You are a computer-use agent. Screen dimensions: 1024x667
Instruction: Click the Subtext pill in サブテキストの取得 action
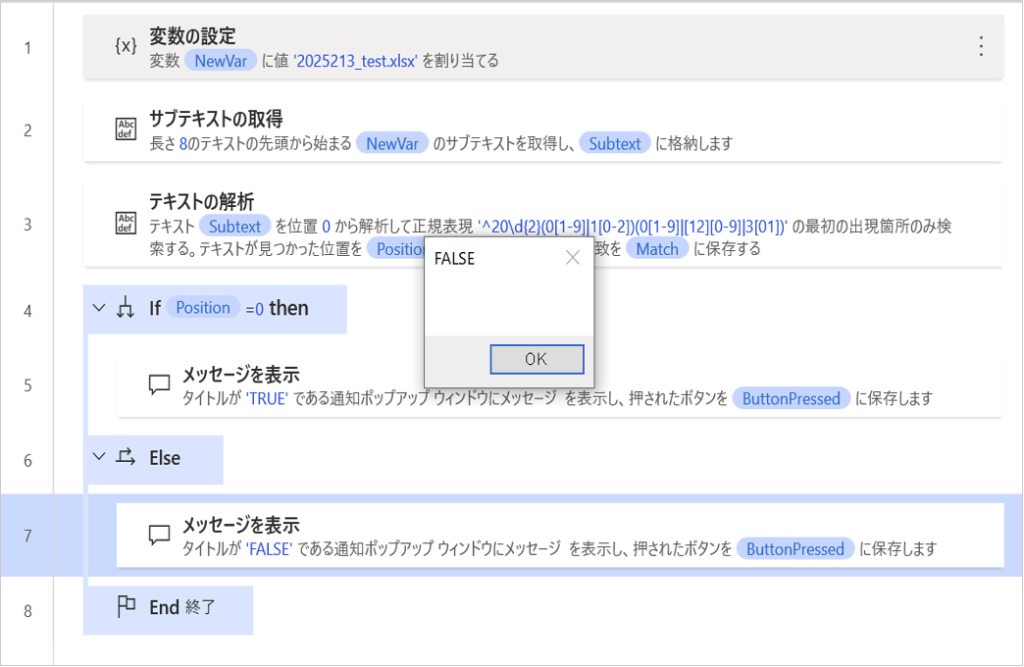click(614, 143)
